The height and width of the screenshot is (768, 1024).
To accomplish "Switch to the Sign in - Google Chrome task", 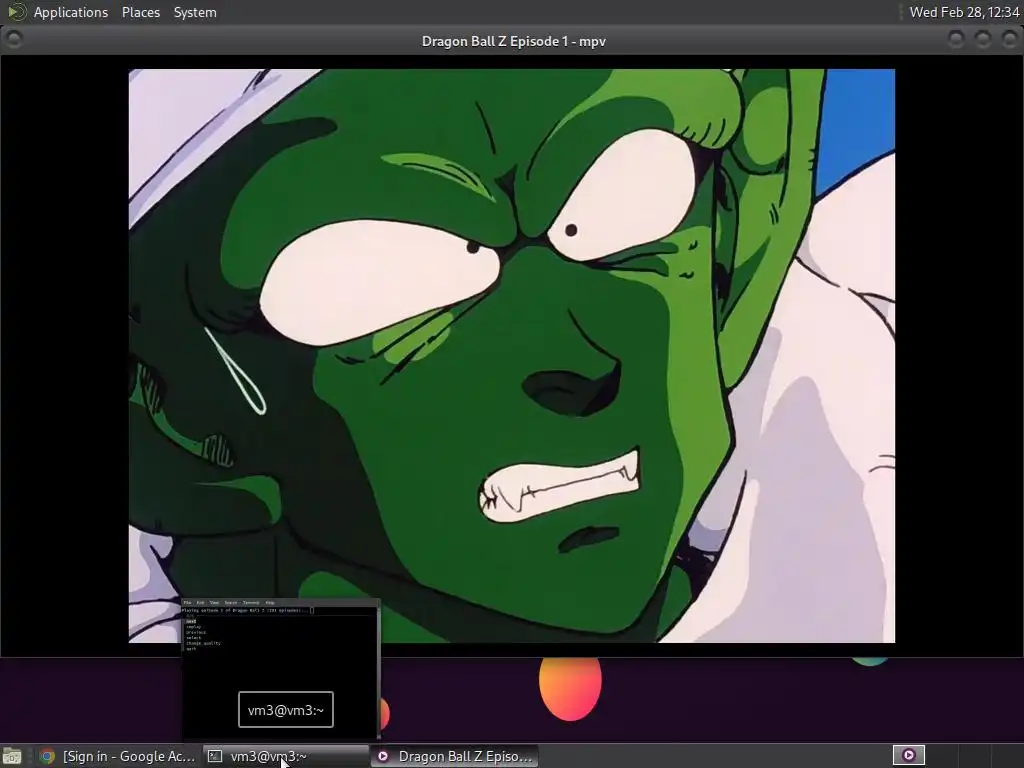I will [118, 756].
